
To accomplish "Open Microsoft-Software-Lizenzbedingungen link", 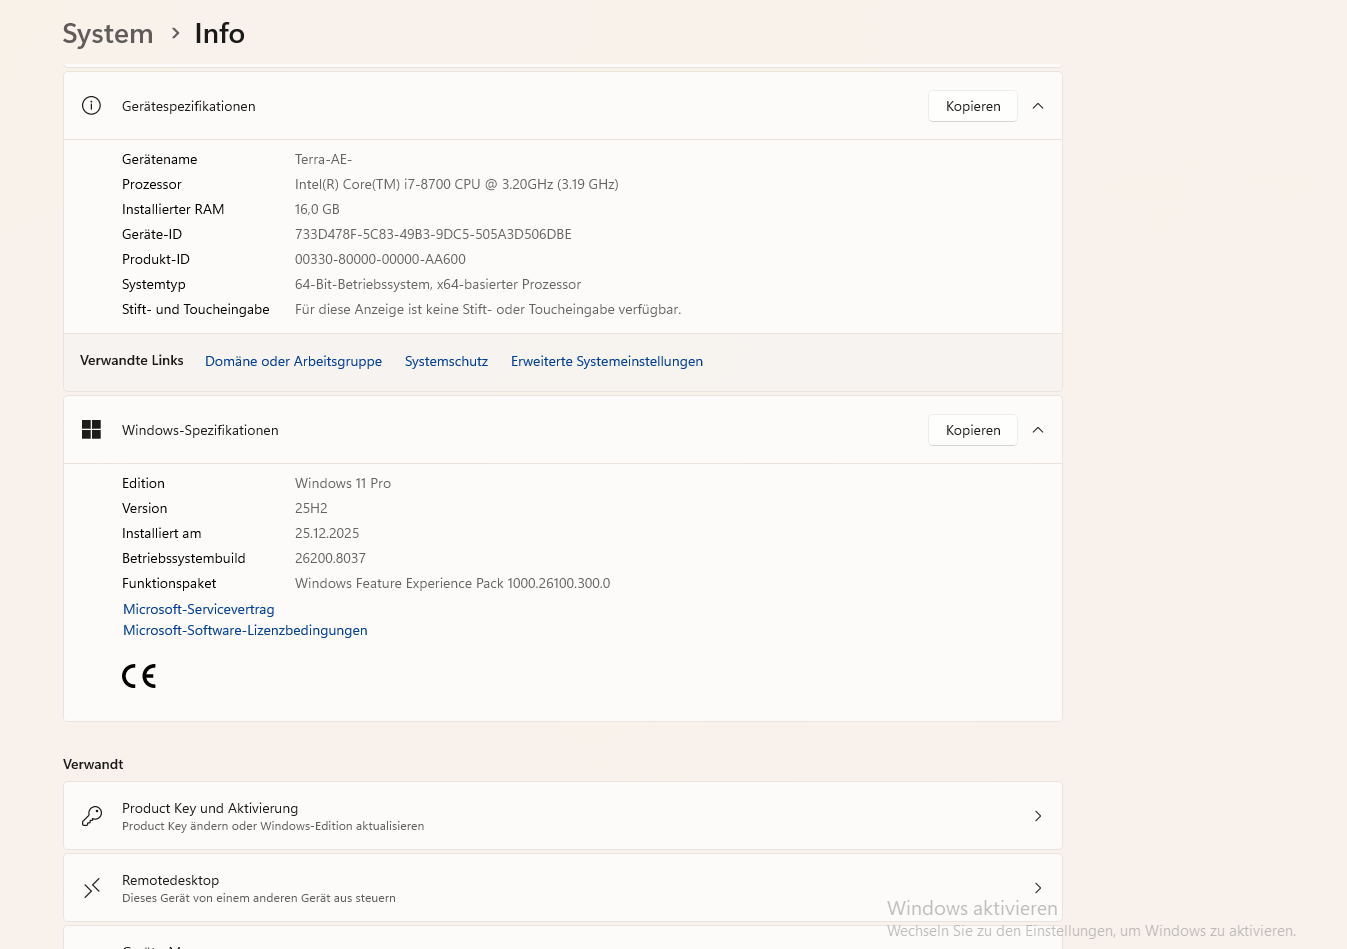I will [245, 630].
